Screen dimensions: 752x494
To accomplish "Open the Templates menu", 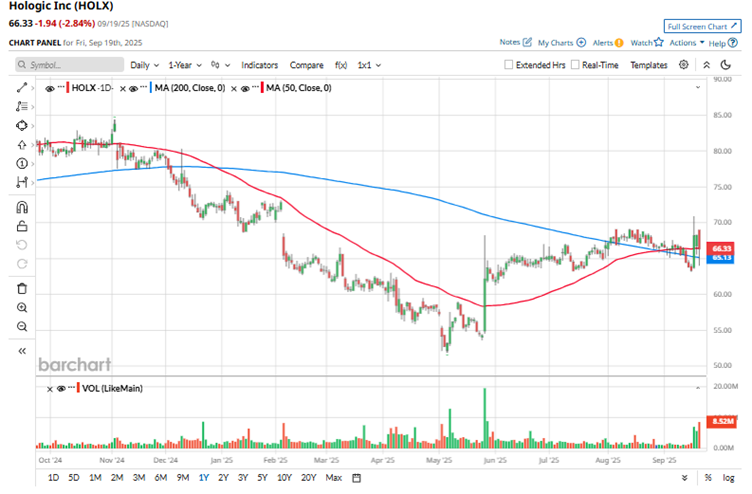I will 648,65.
